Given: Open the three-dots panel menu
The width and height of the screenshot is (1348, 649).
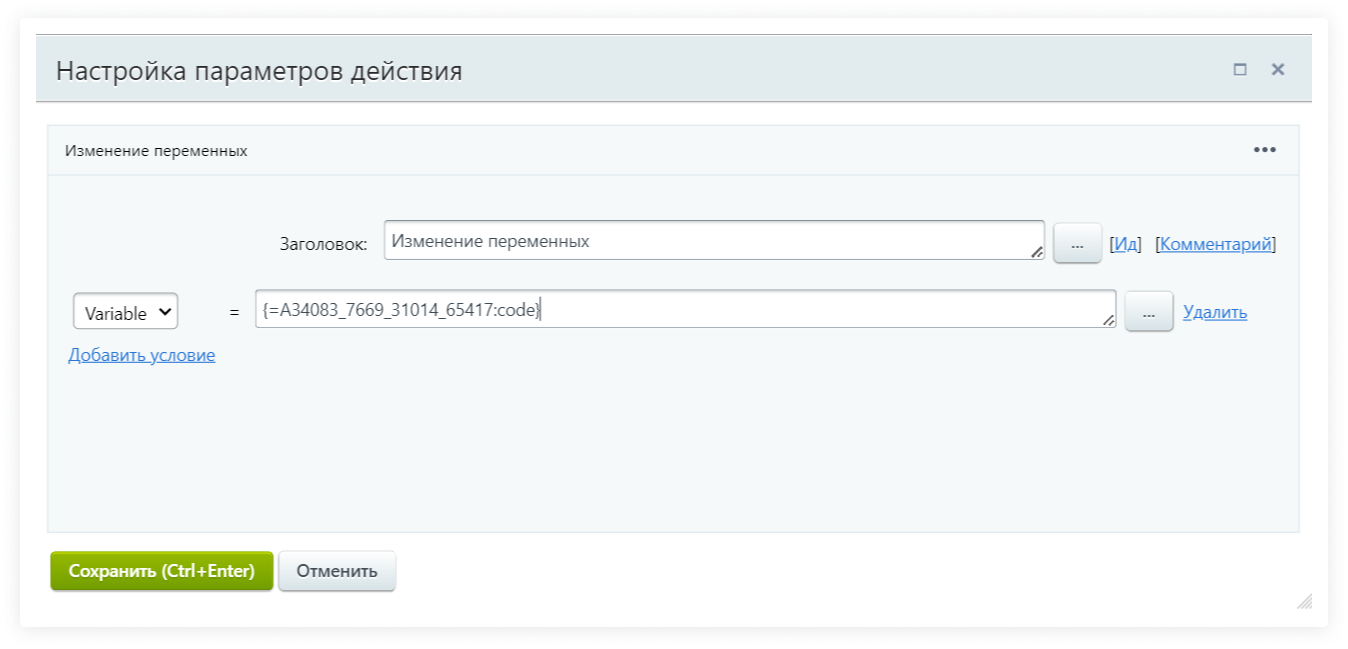Looking at the screenshot, I should point(1264,150).
